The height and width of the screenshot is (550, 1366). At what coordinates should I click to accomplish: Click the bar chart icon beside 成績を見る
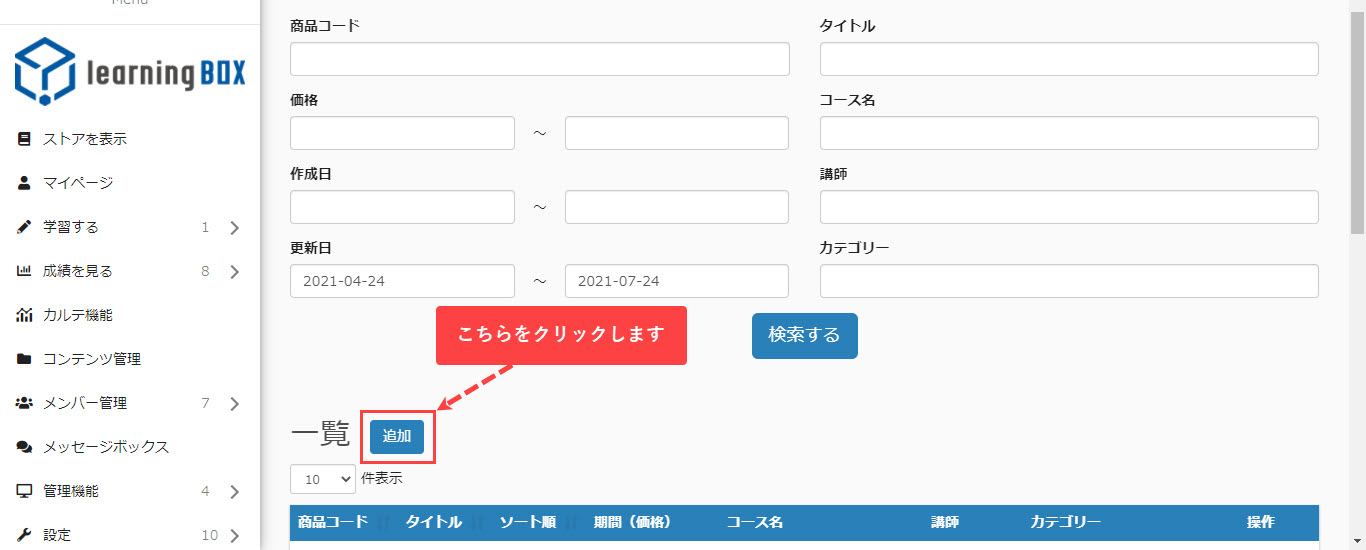tap(25, 271)
